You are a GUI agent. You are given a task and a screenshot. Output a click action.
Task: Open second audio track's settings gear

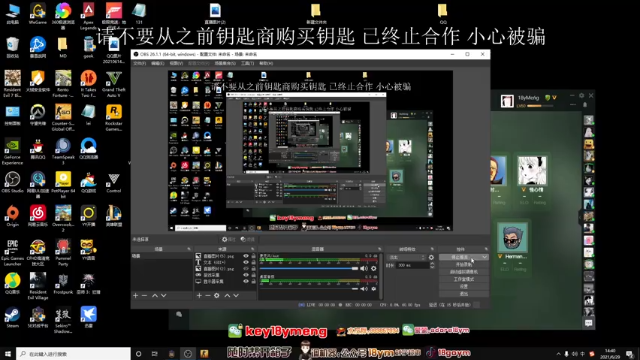click(373, 289)
